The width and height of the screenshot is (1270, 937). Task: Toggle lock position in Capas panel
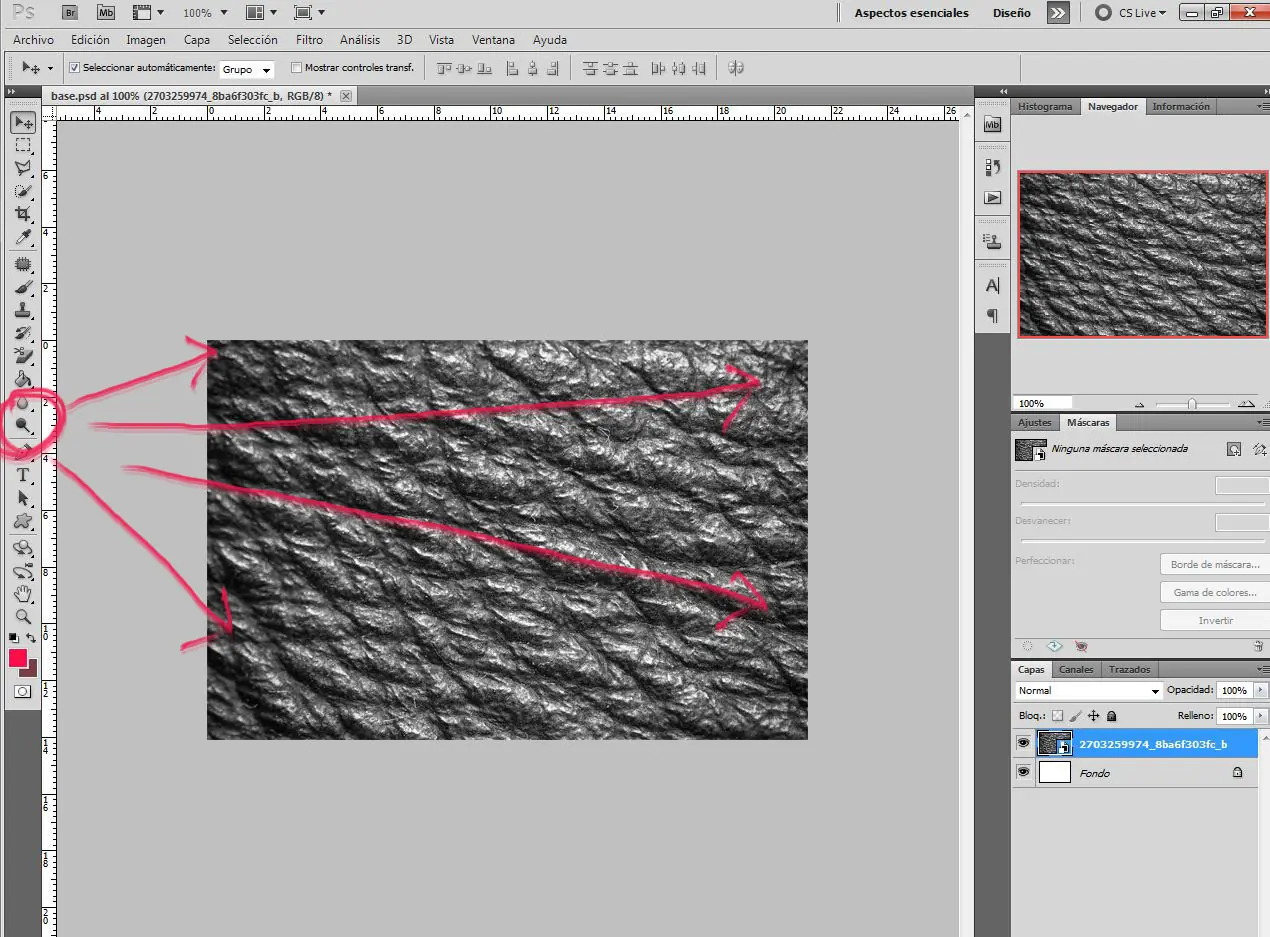[1094, 716]
